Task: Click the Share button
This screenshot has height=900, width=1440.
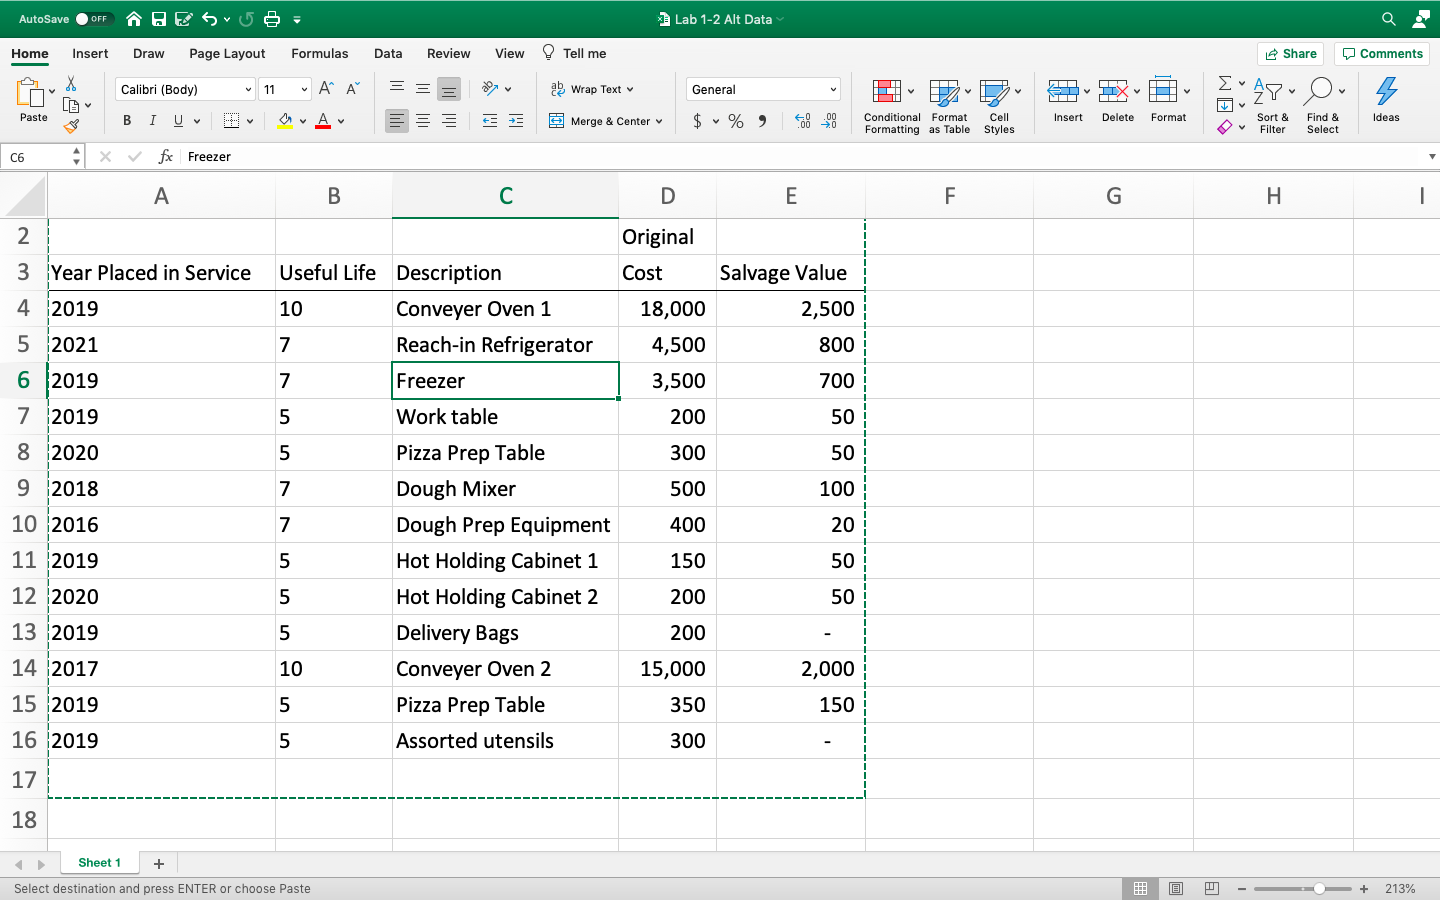Action: [1290, 53]
